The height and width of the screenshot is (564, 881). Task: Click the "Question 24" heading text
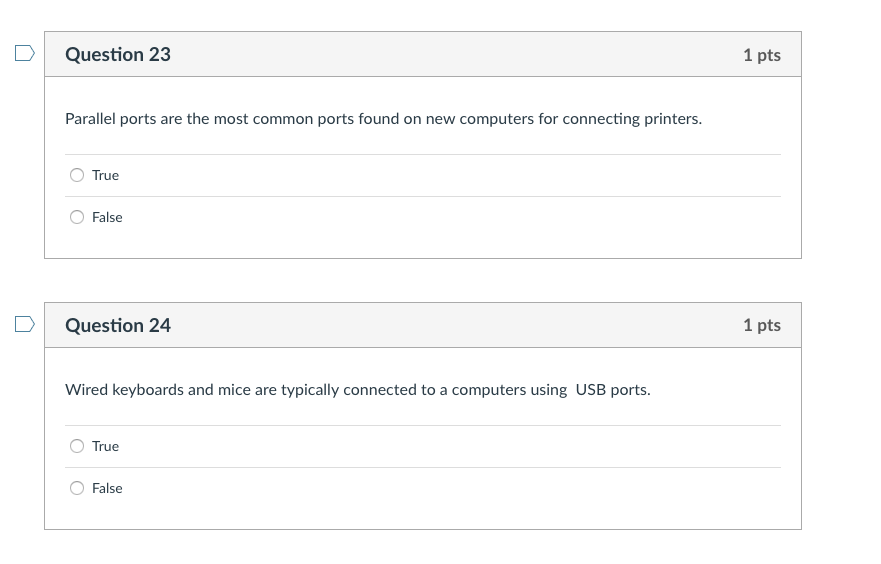pos(118,326)
